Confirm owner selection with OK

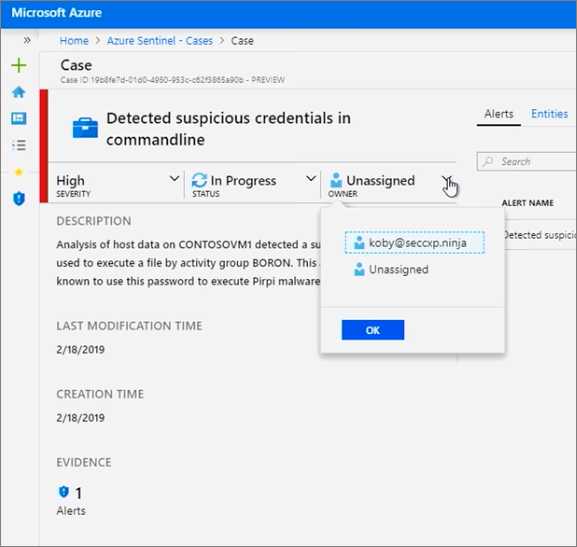click(x=373, y=330)
